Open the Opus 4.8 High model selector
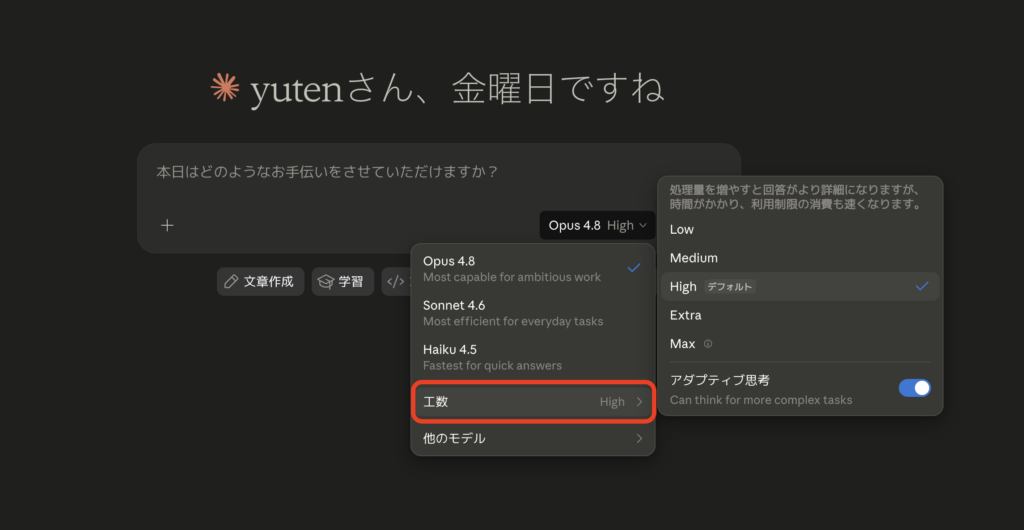The width and height of the screenshot is (1024, 530). pos(597,225)
